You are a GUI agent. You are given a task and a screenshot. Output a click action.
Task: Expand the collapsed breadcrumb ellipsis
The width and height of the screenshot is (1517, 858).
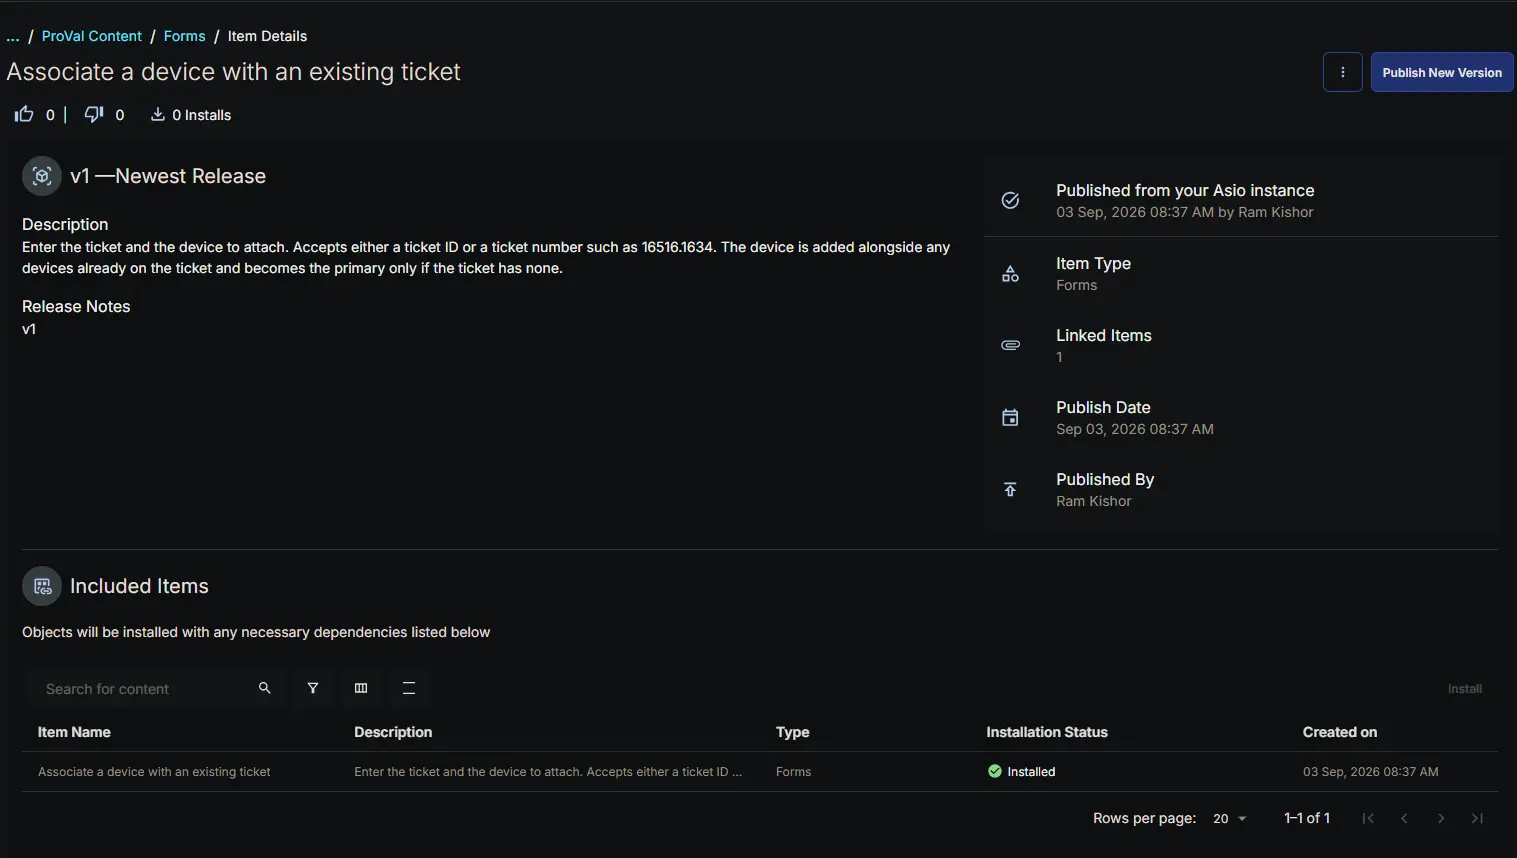point(13,36)
